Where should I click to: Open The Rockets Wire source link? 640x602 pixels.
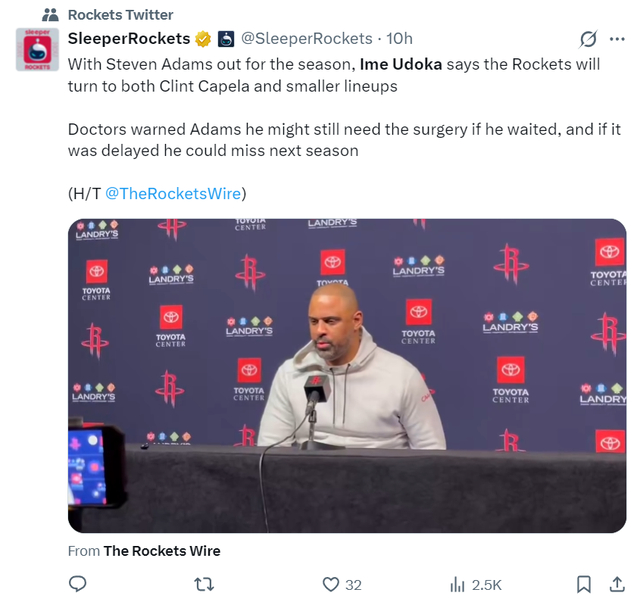point(162,551)
